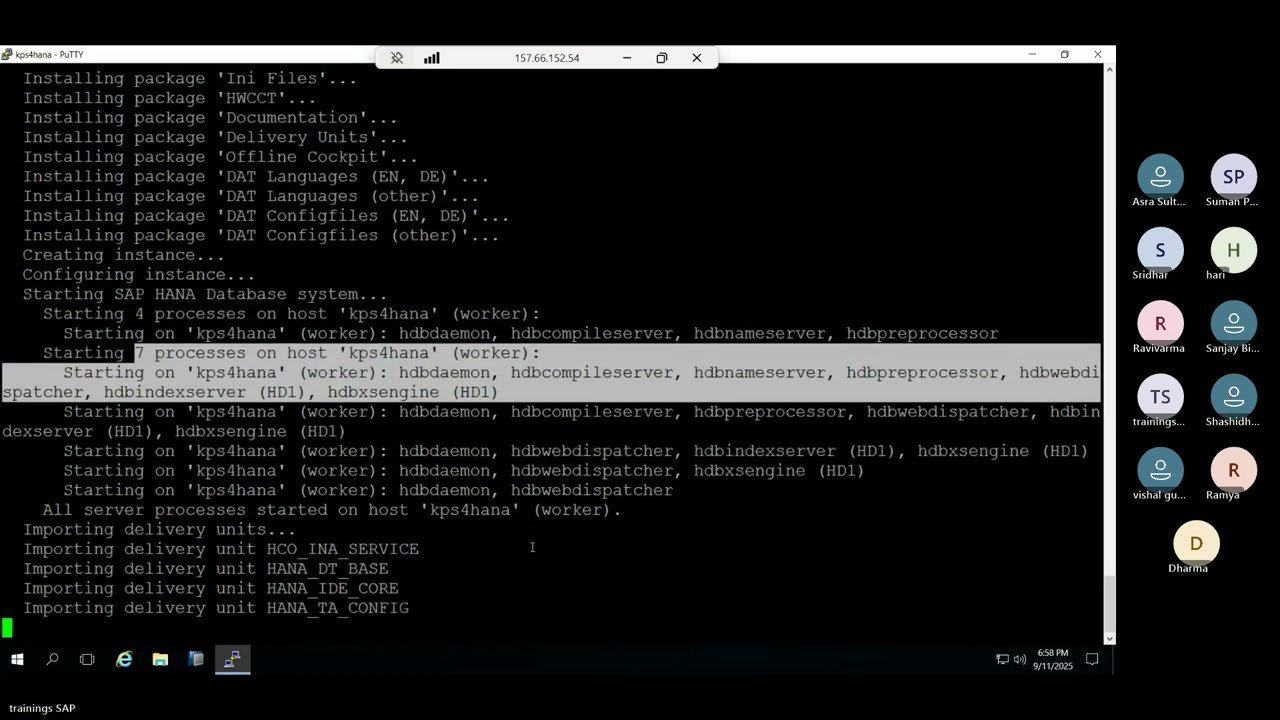Click the 'Creating instance...' terminal line
This screenshot has height=720, width=1280.
[124, 255]
